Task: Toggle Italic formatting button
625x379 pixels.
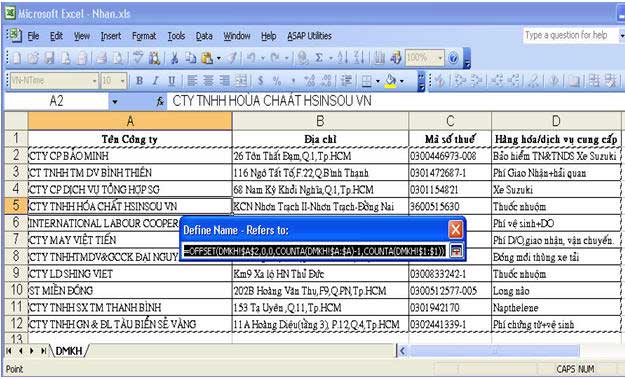Action: tap(155, 81)
